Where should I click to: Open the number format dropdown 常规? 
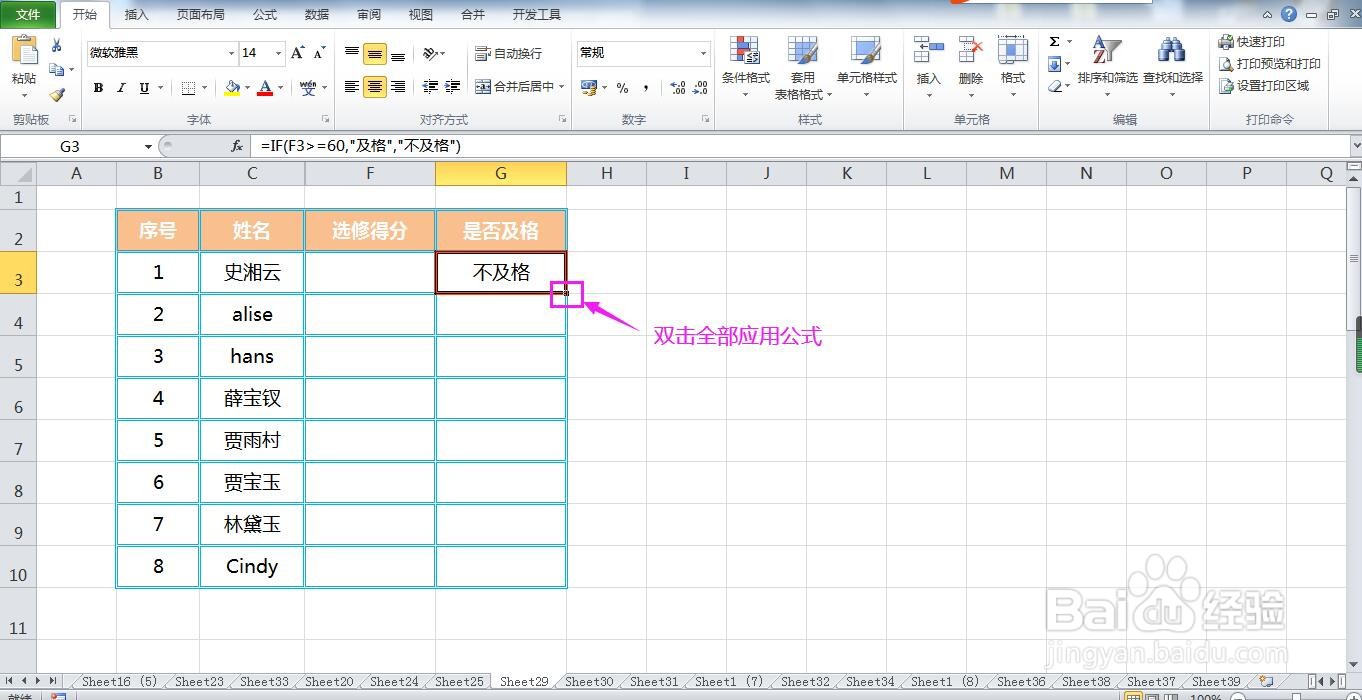click(x=703, y=53)
